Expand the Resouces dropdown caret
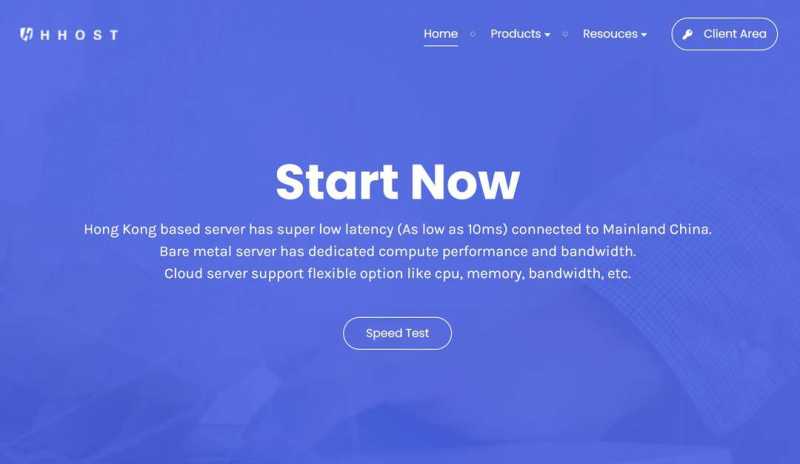The width and height of the screenshot is (800, 464). pos(644,35)
